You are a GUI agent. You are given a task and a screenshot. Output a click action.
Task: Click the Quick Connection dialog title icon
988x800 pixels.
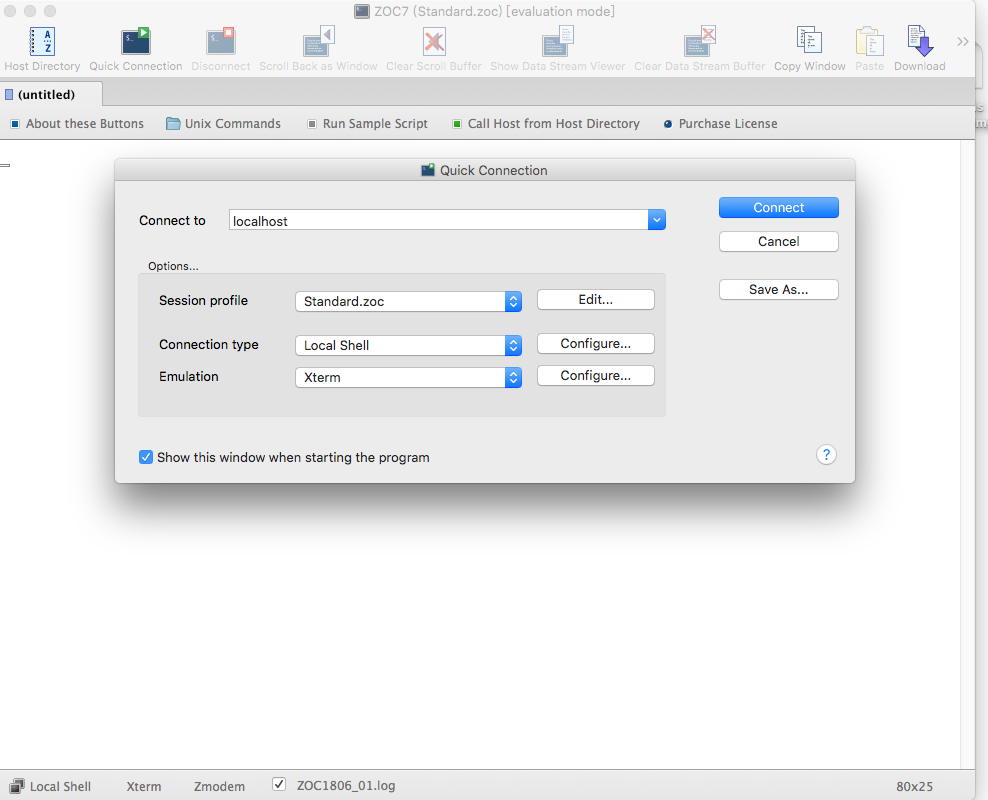[x=428, y=170]
